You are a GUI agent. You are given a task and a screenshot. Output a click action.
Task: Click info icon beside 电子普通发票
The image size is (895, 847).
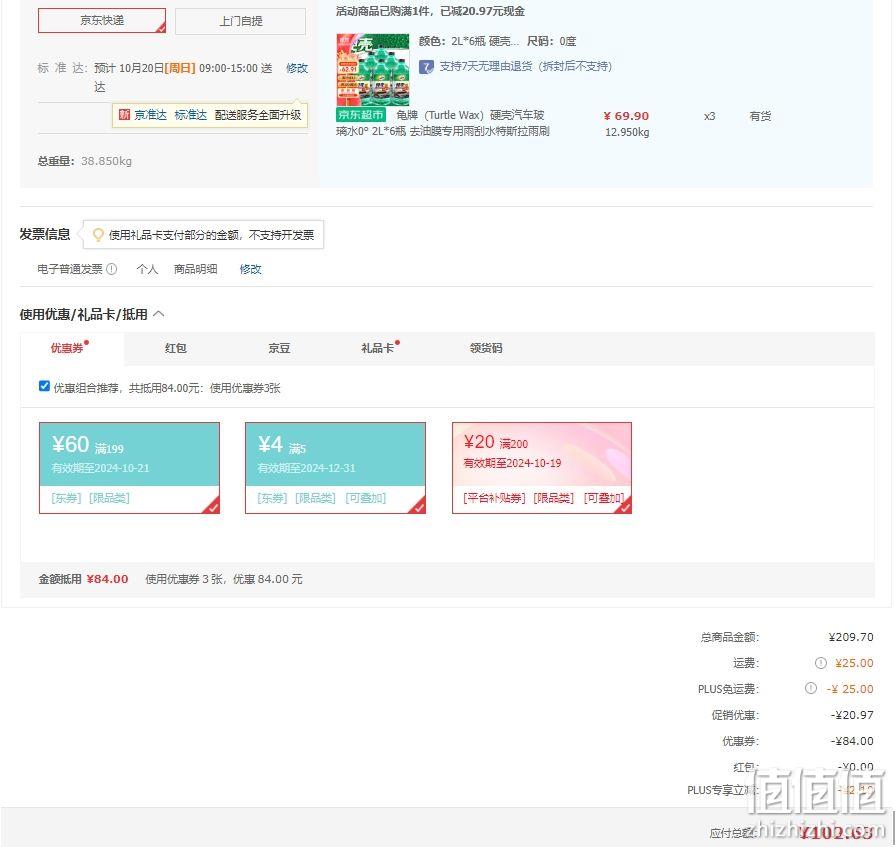(112, 269)
